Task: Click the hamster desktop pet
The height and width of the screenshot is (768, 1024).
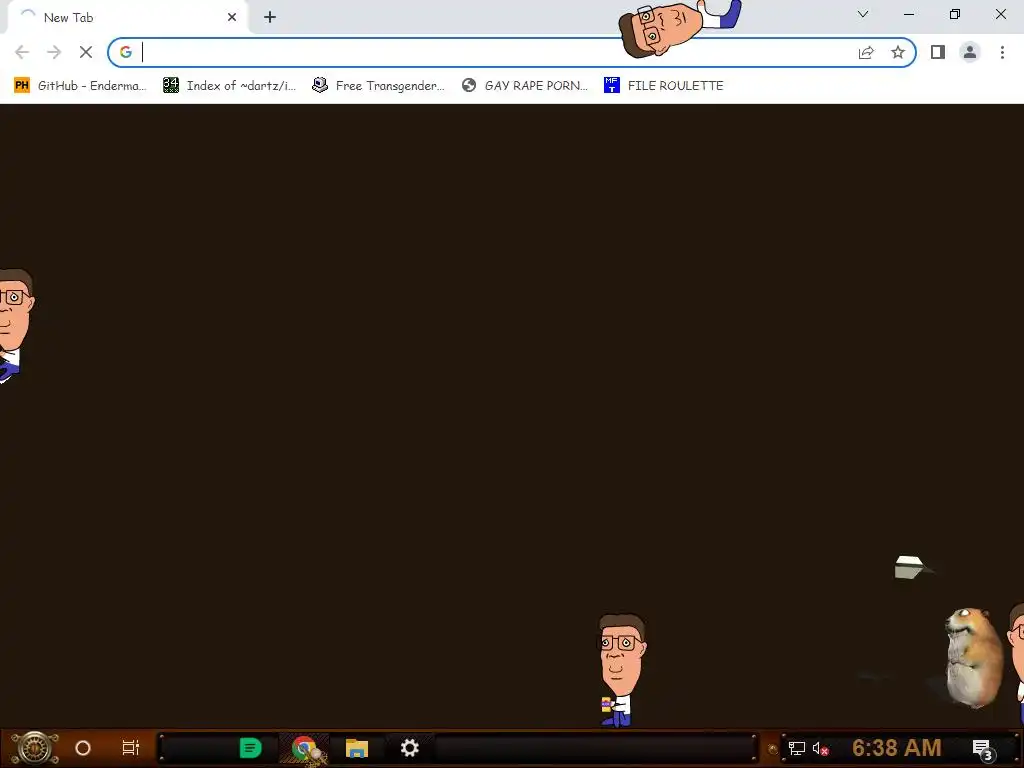Action: 973,657
